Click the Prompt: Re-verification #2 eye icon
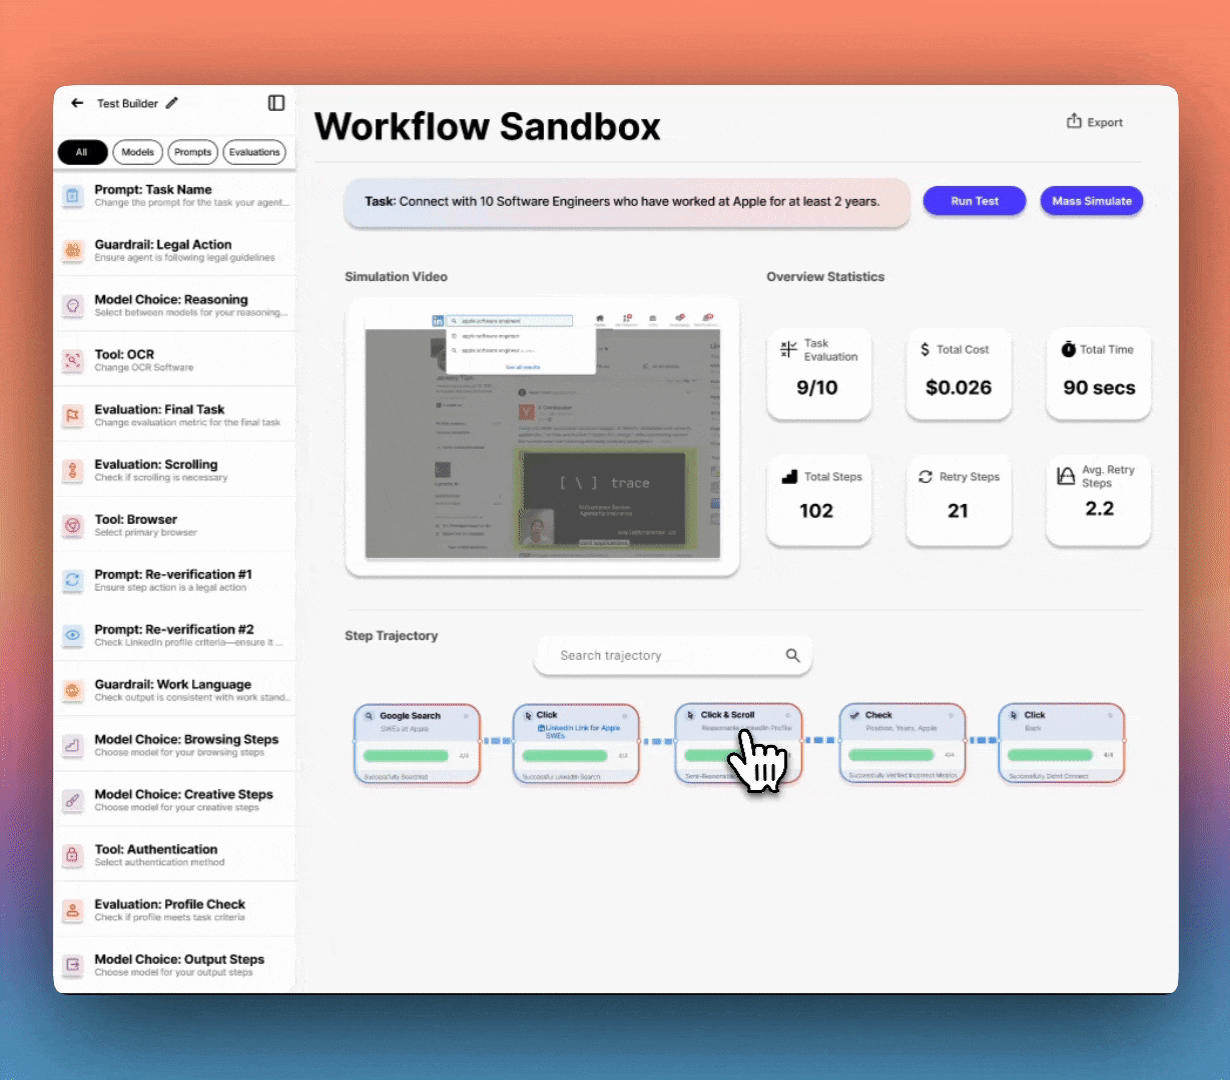The image size is (1230, 1080). tap(72, 635)
